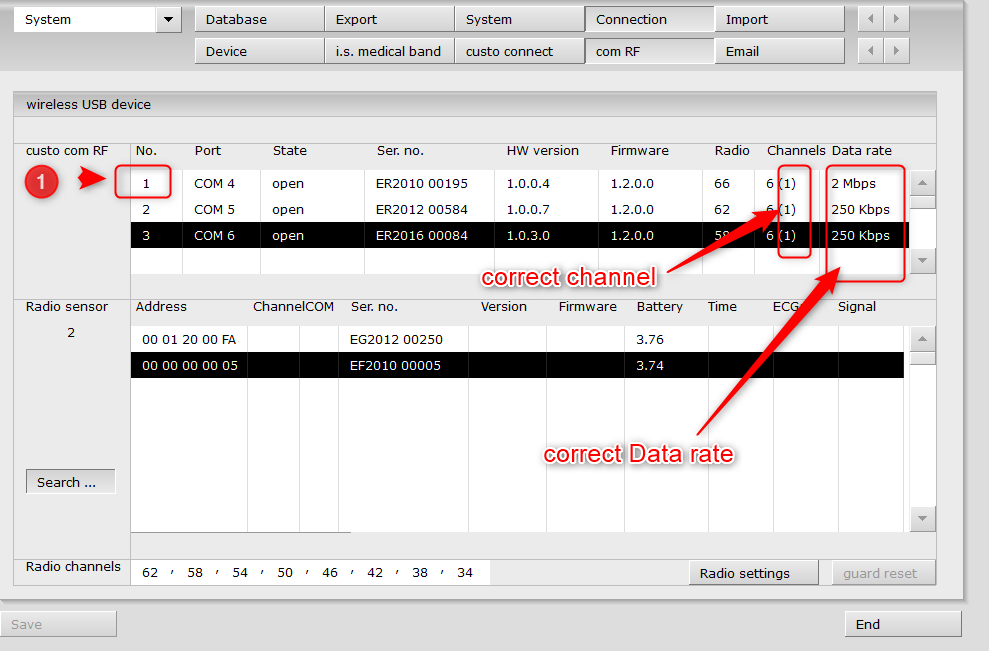This screenshot has height=651, width=989.
Task: Switch to the System tab in top row
Action: pos(520,19)
